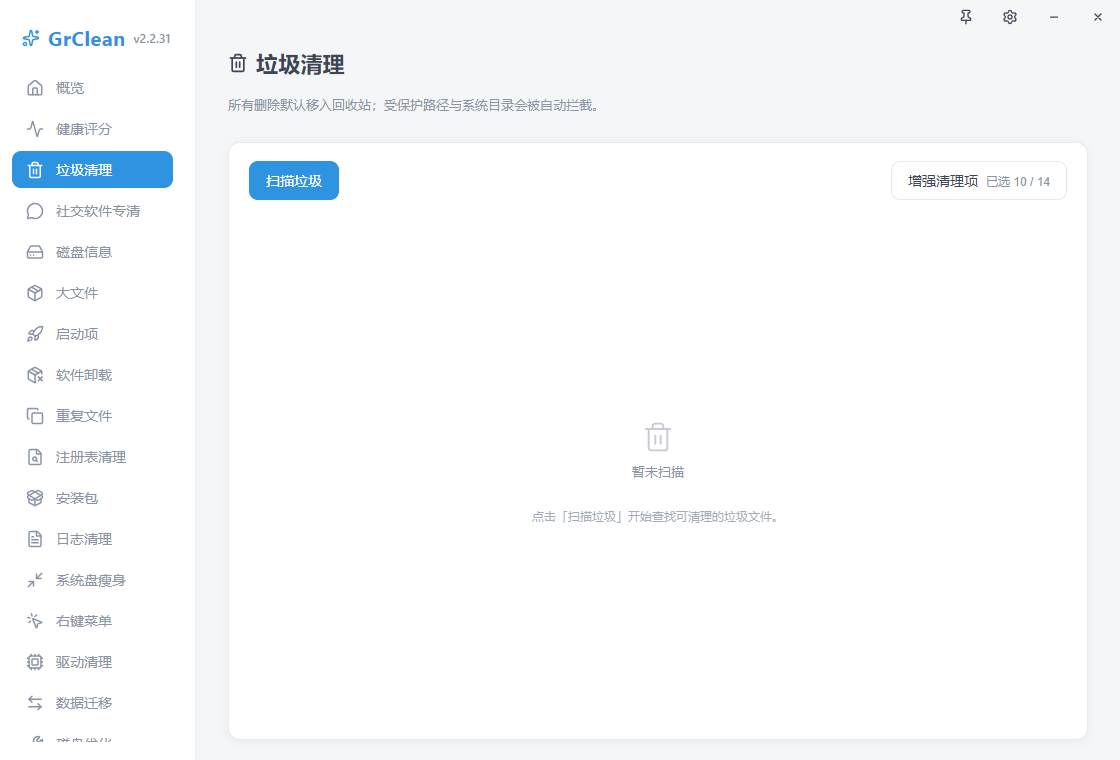Click the chat bubble icon for 社交软件专清
Viewport: 1120px width, 760px height.
pyautogui.click(x=35, y=211)
